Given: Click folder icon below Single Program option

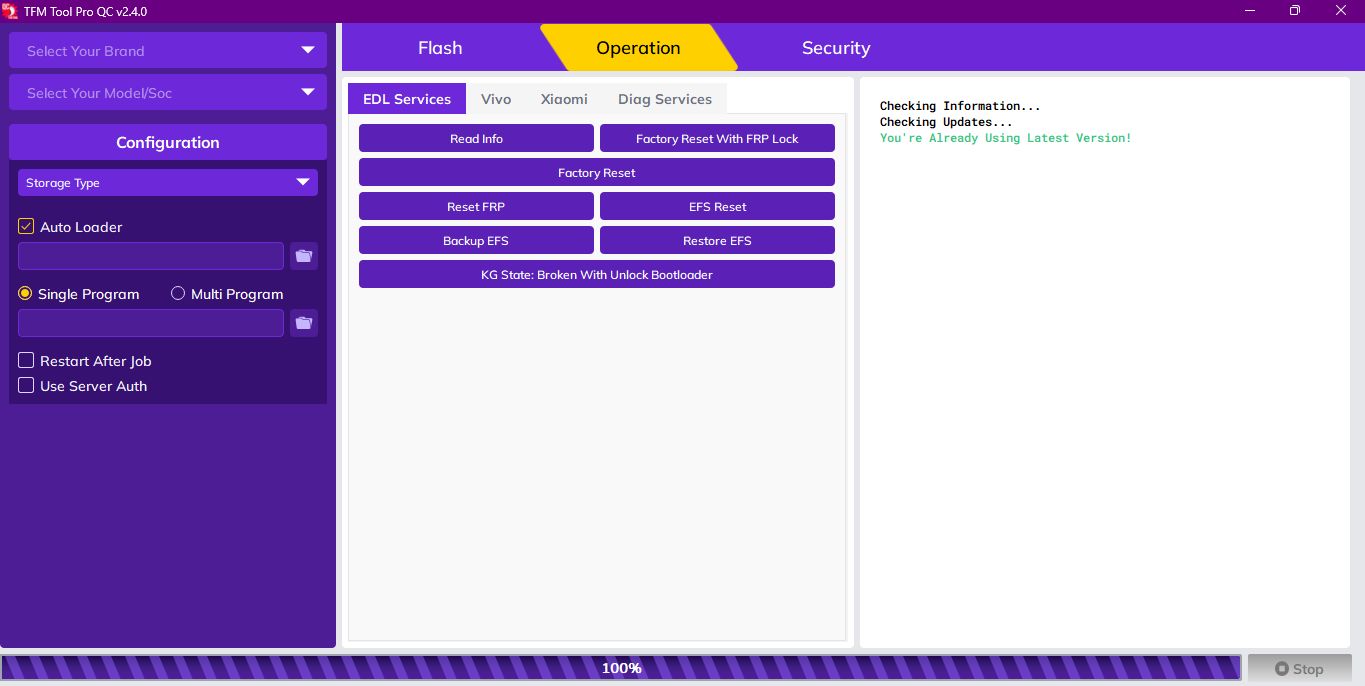Looking at the screenshot, I should pyautogui.click(x=304, y=323).
